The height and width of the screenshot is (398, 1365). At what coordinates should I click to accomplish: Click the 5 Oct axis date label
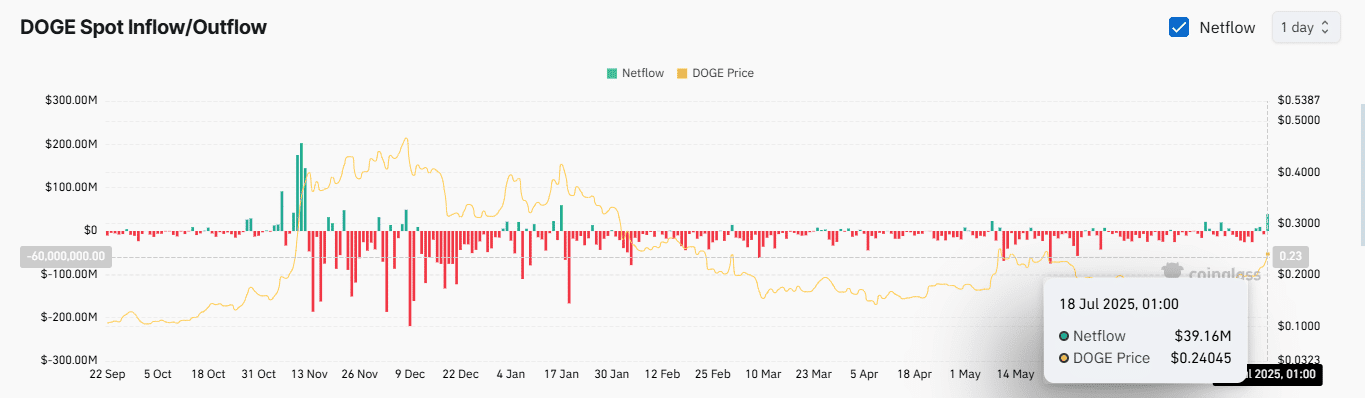coord(158,374)
